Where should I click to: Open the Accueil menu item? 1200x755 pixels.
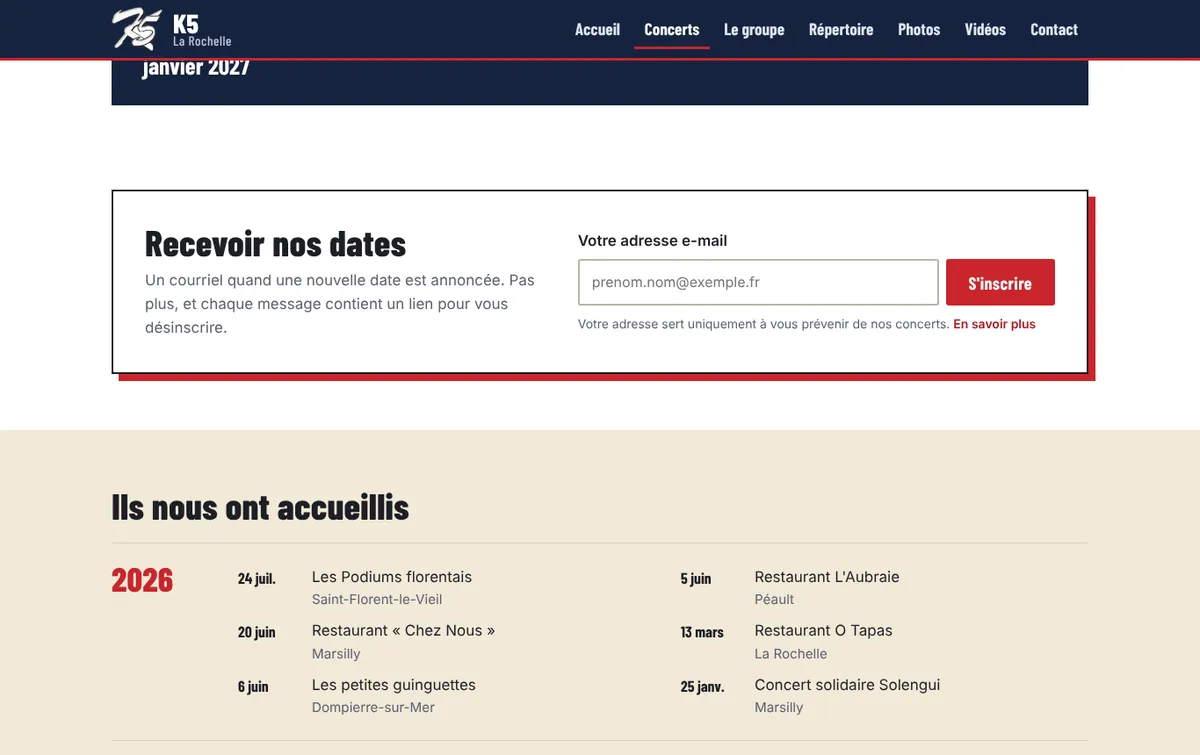pyautogui.click(x=597, y=29)
